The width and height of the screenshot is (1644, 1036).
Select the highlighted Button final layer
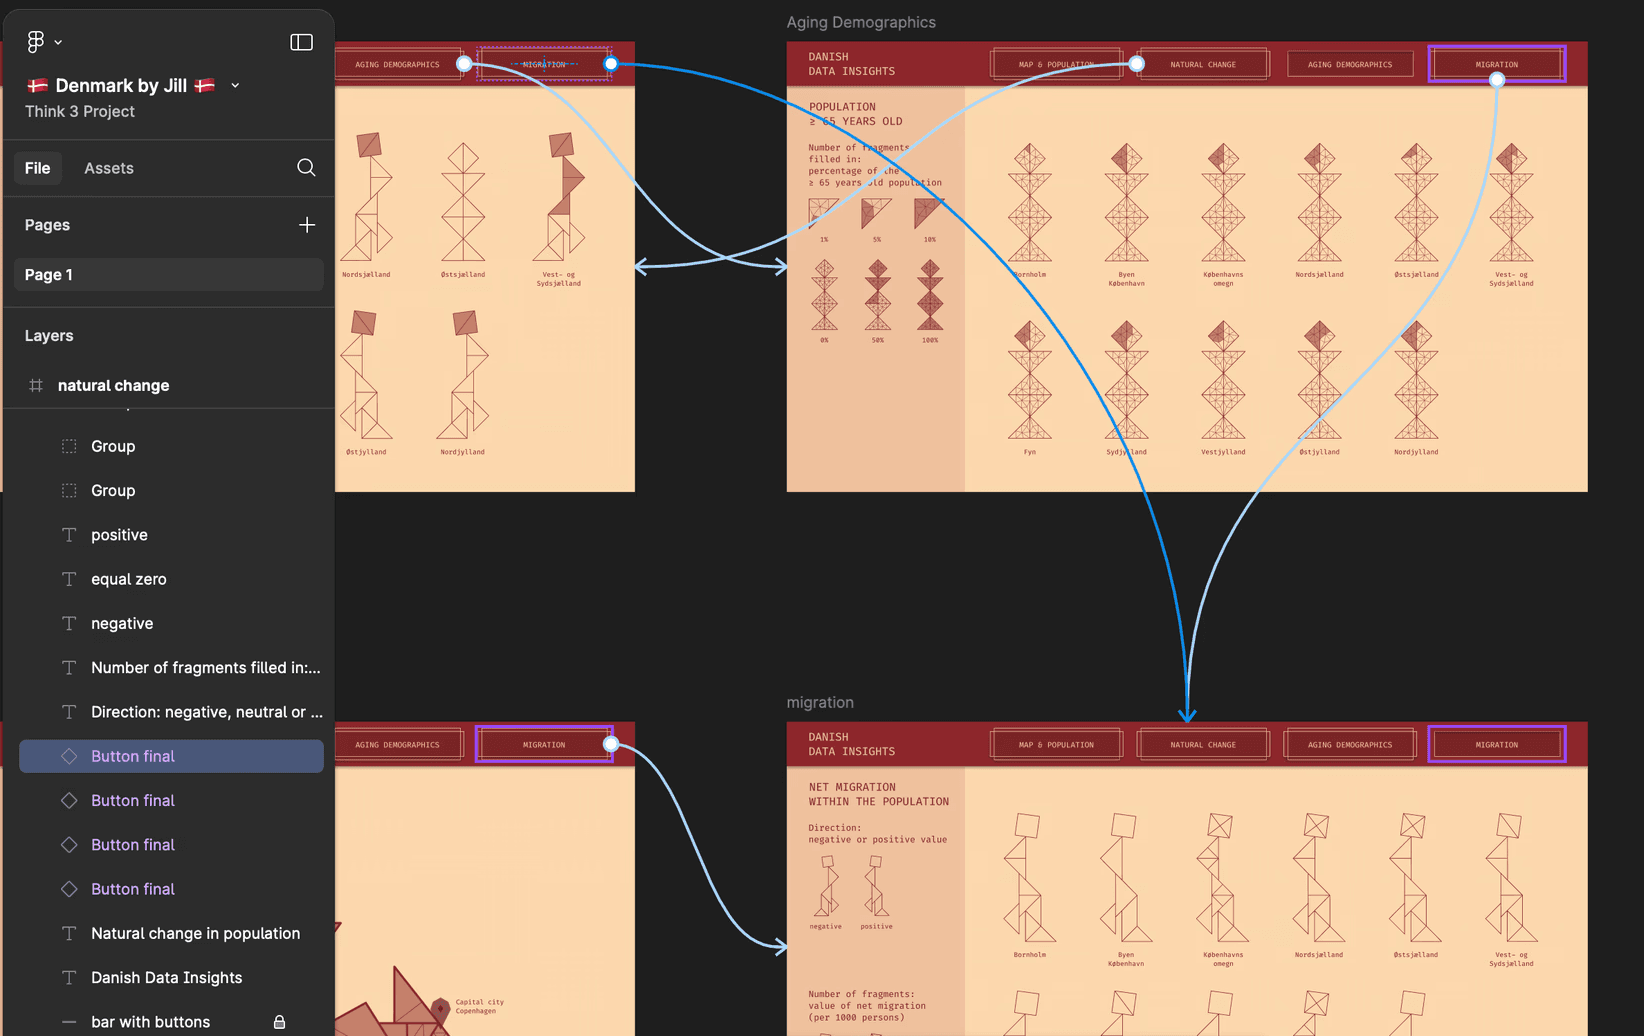171,756
